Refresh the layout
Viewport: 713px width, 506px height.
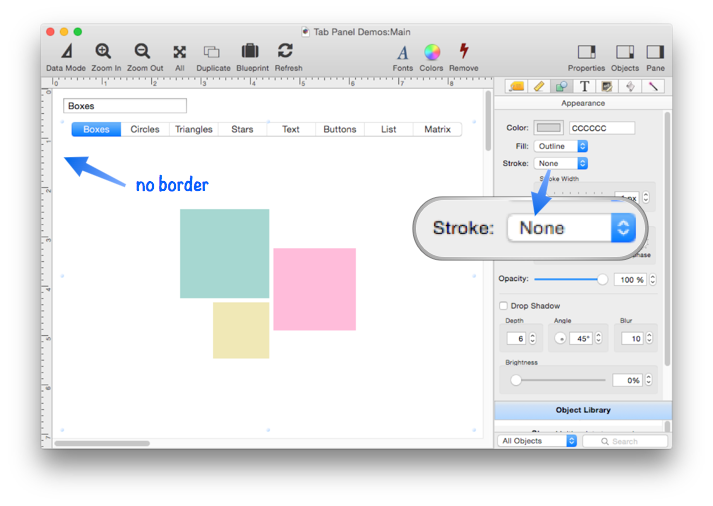tap(286, 51)
